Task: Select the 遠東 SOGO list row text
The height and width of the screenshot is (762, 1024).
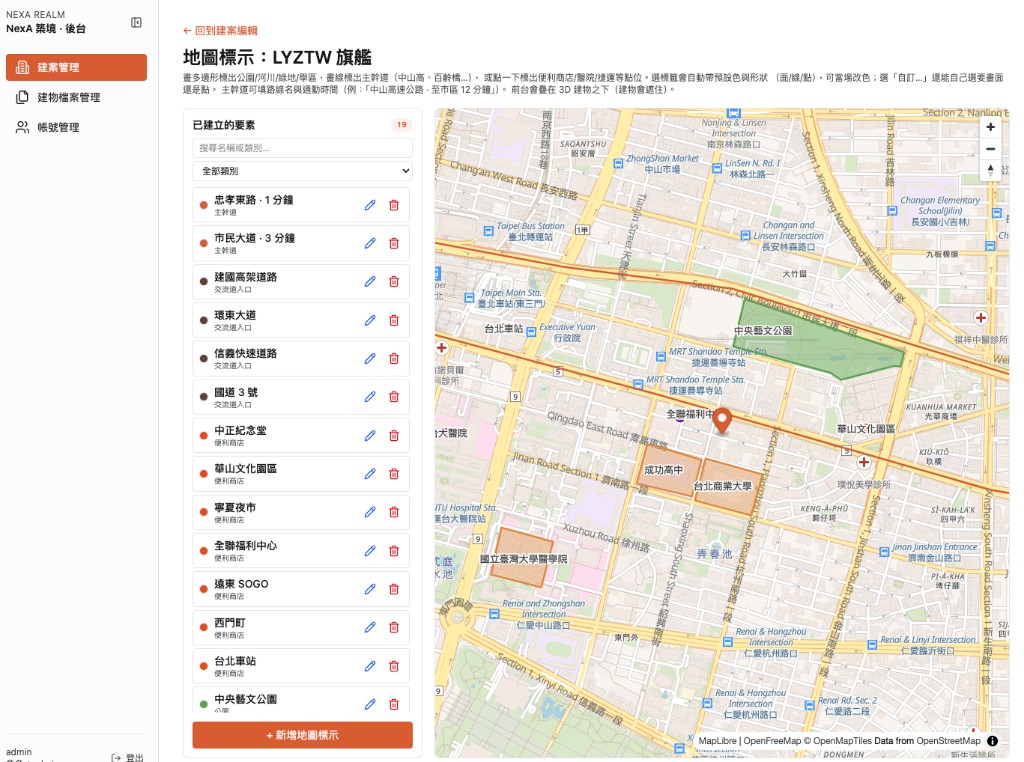Action: click(x=241, y=584)
